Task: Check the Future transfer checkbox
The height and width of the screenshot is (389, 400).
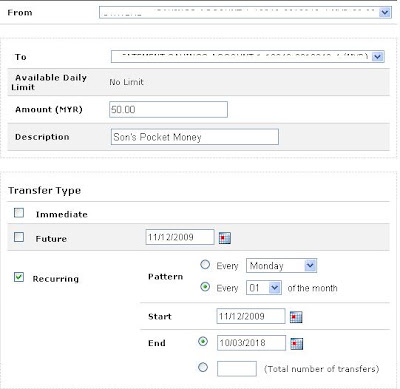Action: pyautogui.click(x=19, y=237)
